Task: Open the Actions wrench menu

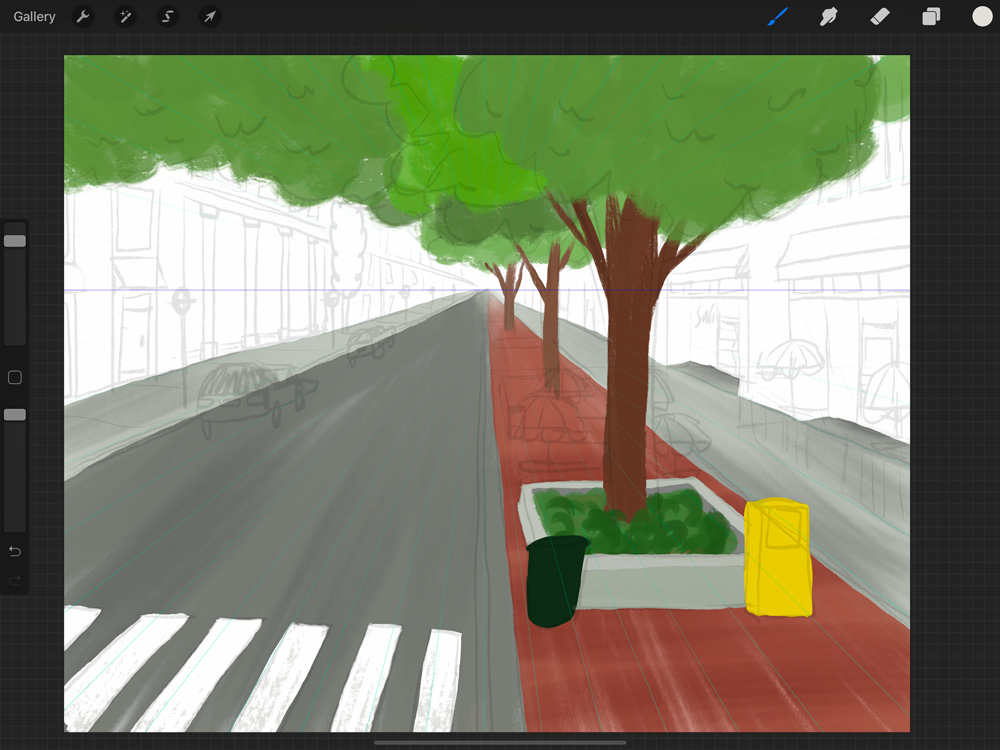Action: coord(83,17)
